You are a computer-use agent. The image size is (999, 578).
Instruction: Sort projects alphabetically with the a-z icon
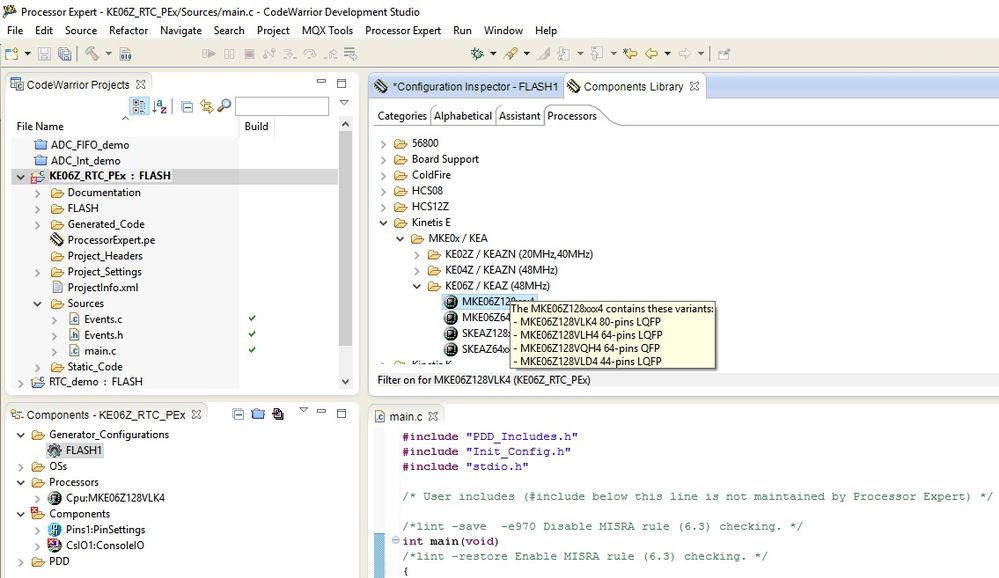[x=160, y=106]
